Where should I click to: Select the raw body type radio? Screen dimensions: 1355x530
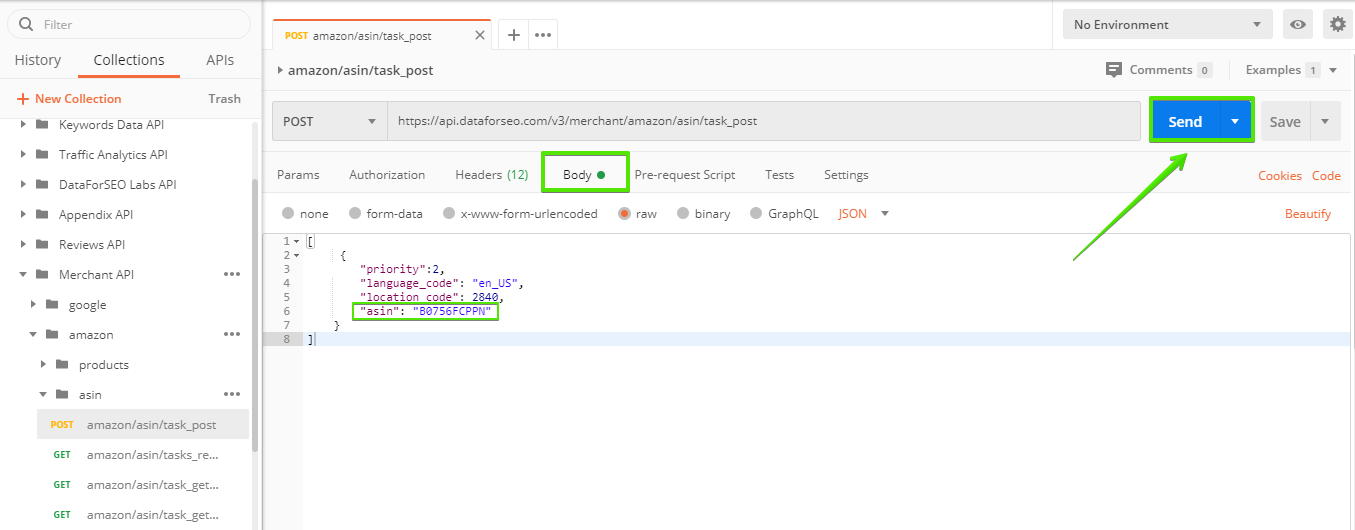[624, 213]
